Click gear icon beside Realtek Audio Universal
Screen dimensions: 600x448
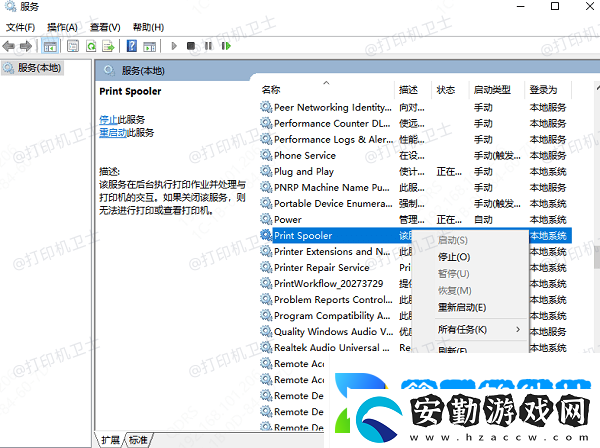[266, 347]
